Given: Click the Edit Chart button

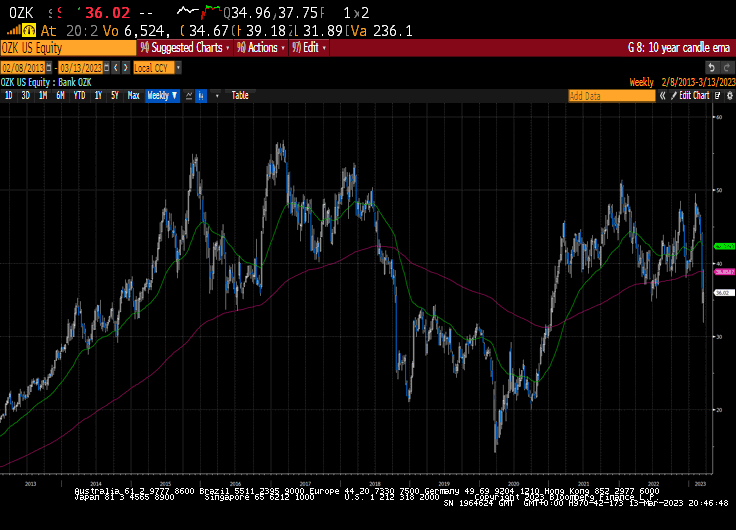Looking at the screenshot, I should pyautogui.click(x=690, y=96).
